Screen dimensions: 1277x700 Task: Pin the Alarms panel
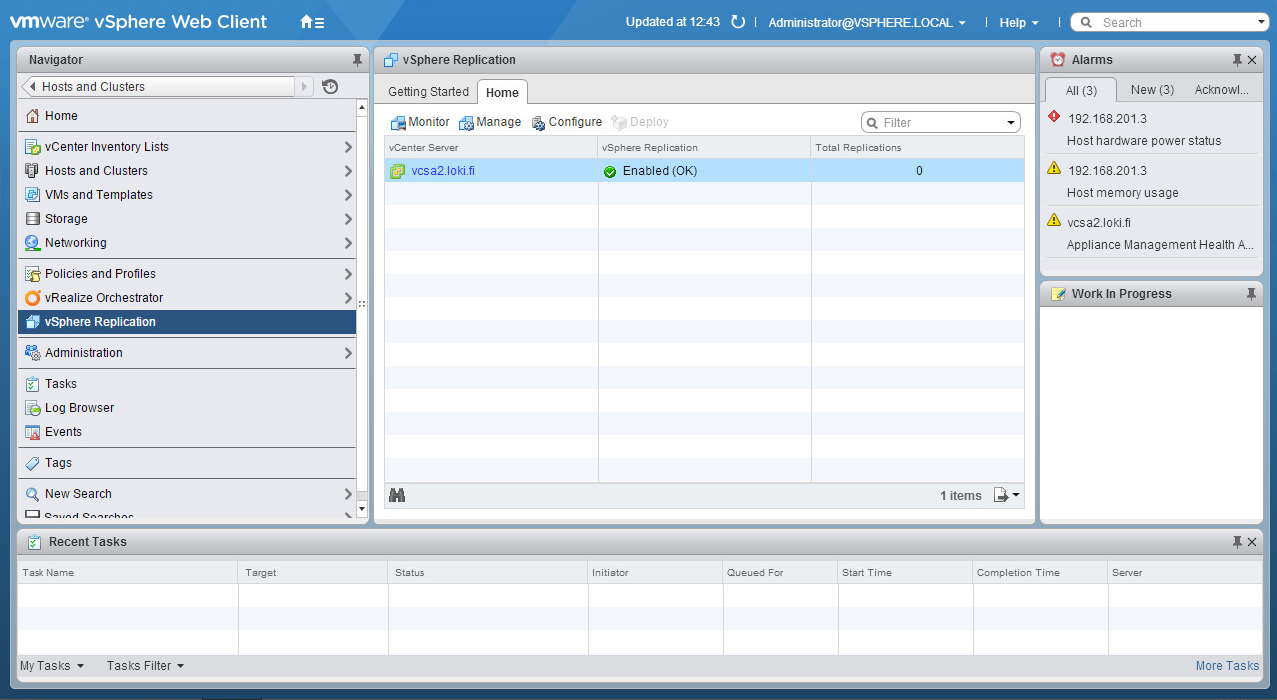click(1237, 60)
